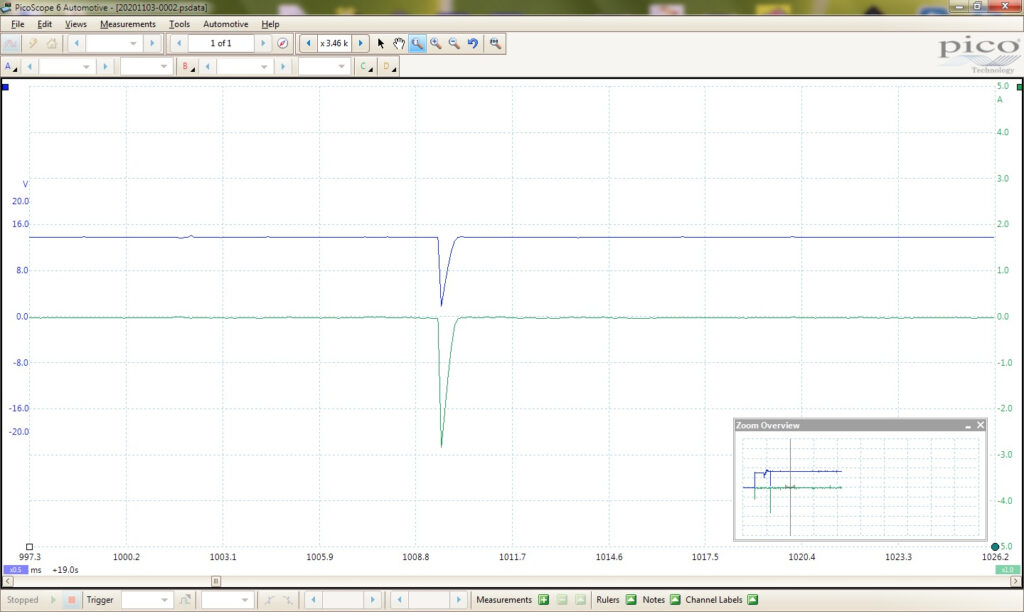Click the zoom-out magnifier tool
Screen dimensions: 1024x612
(454, 43)
